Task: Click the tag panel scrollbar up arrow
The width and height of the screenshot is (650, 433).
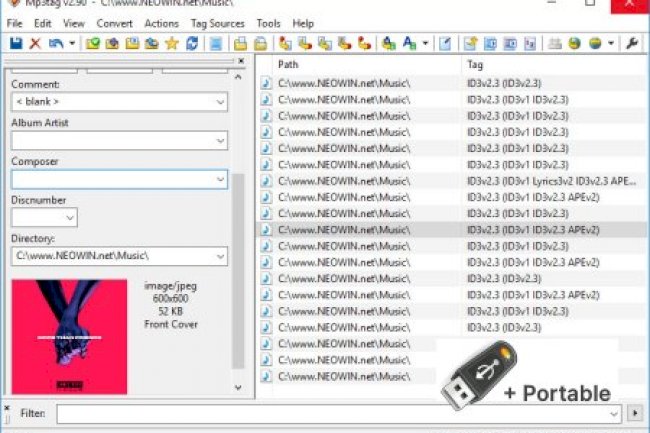Action: click(x=238, y=77)
